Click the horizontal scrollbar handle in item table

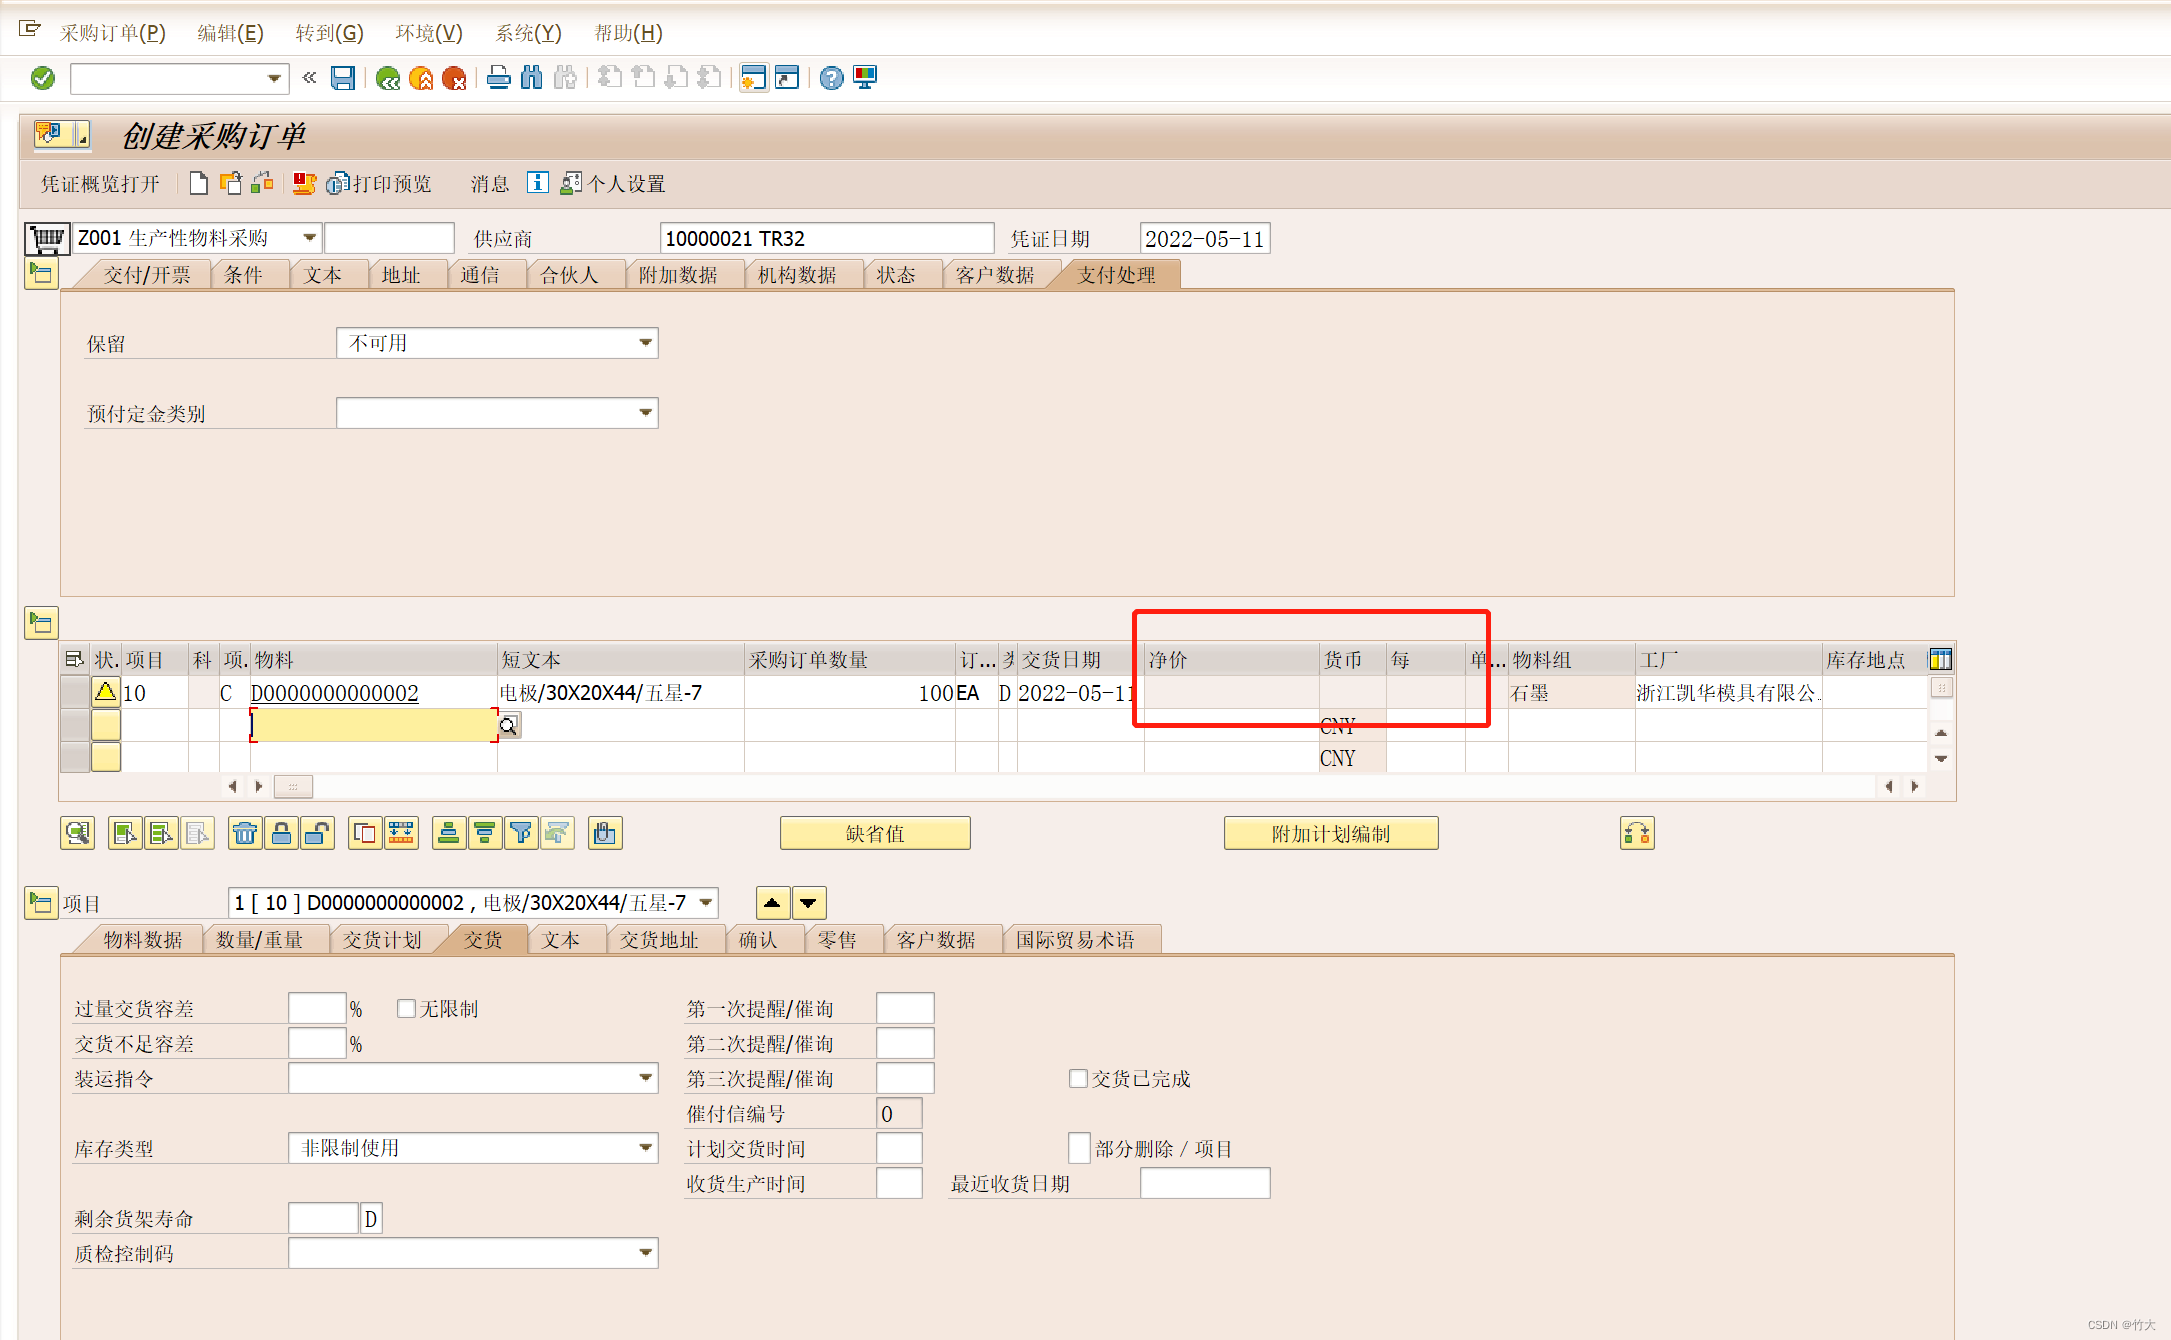tap(293, 787)
